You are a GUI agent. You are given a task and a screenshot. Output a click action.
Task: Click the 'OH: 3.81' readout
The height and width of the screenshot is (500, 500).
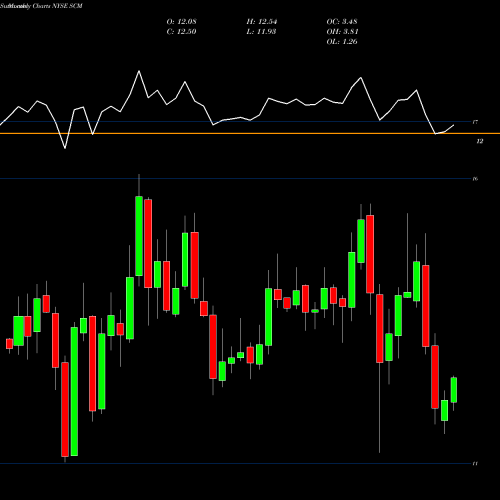click(342, 32)
